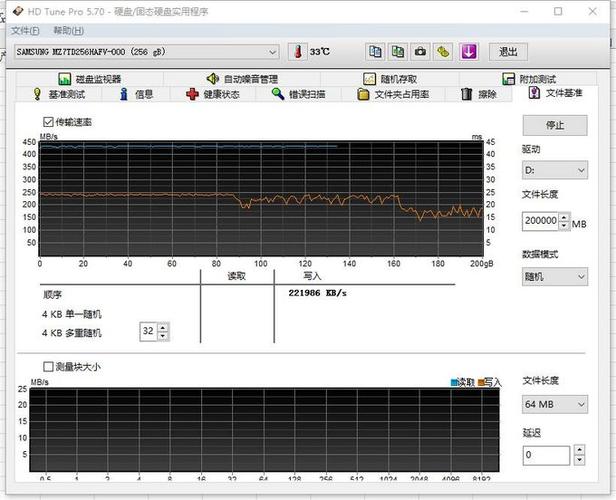The image size is (616, 500).
Task: Open the 64 MB file length dropdown
Action: pyautogui.click(x=555, y=404)
